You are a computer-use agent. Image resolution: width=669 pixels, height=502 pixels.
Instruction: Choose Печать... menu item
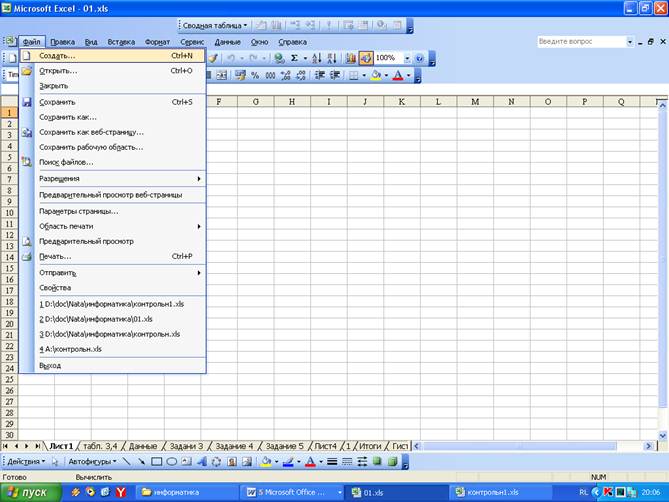coord(112,256)
